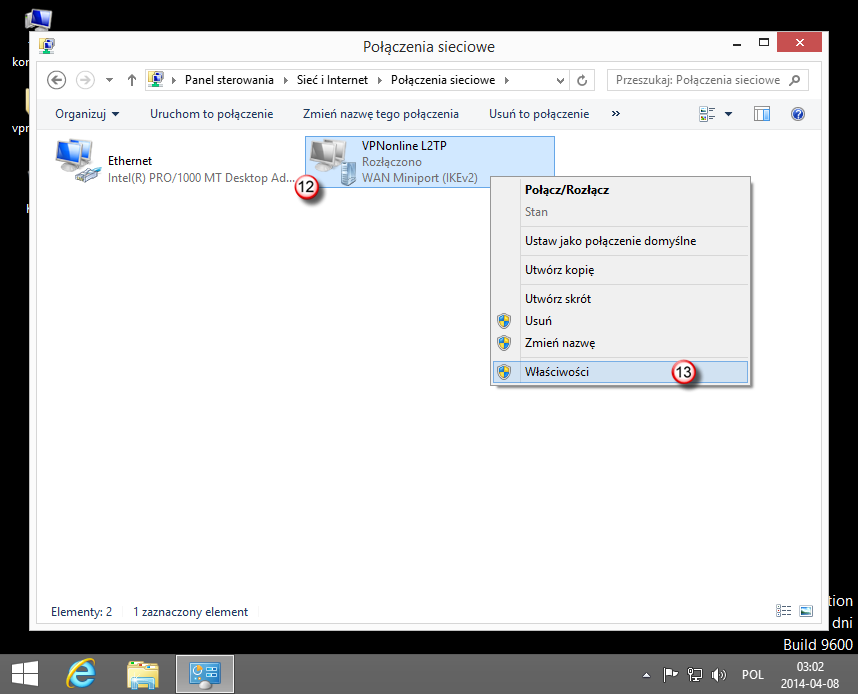Click Uruchom to połączenie

pos(212,114)
